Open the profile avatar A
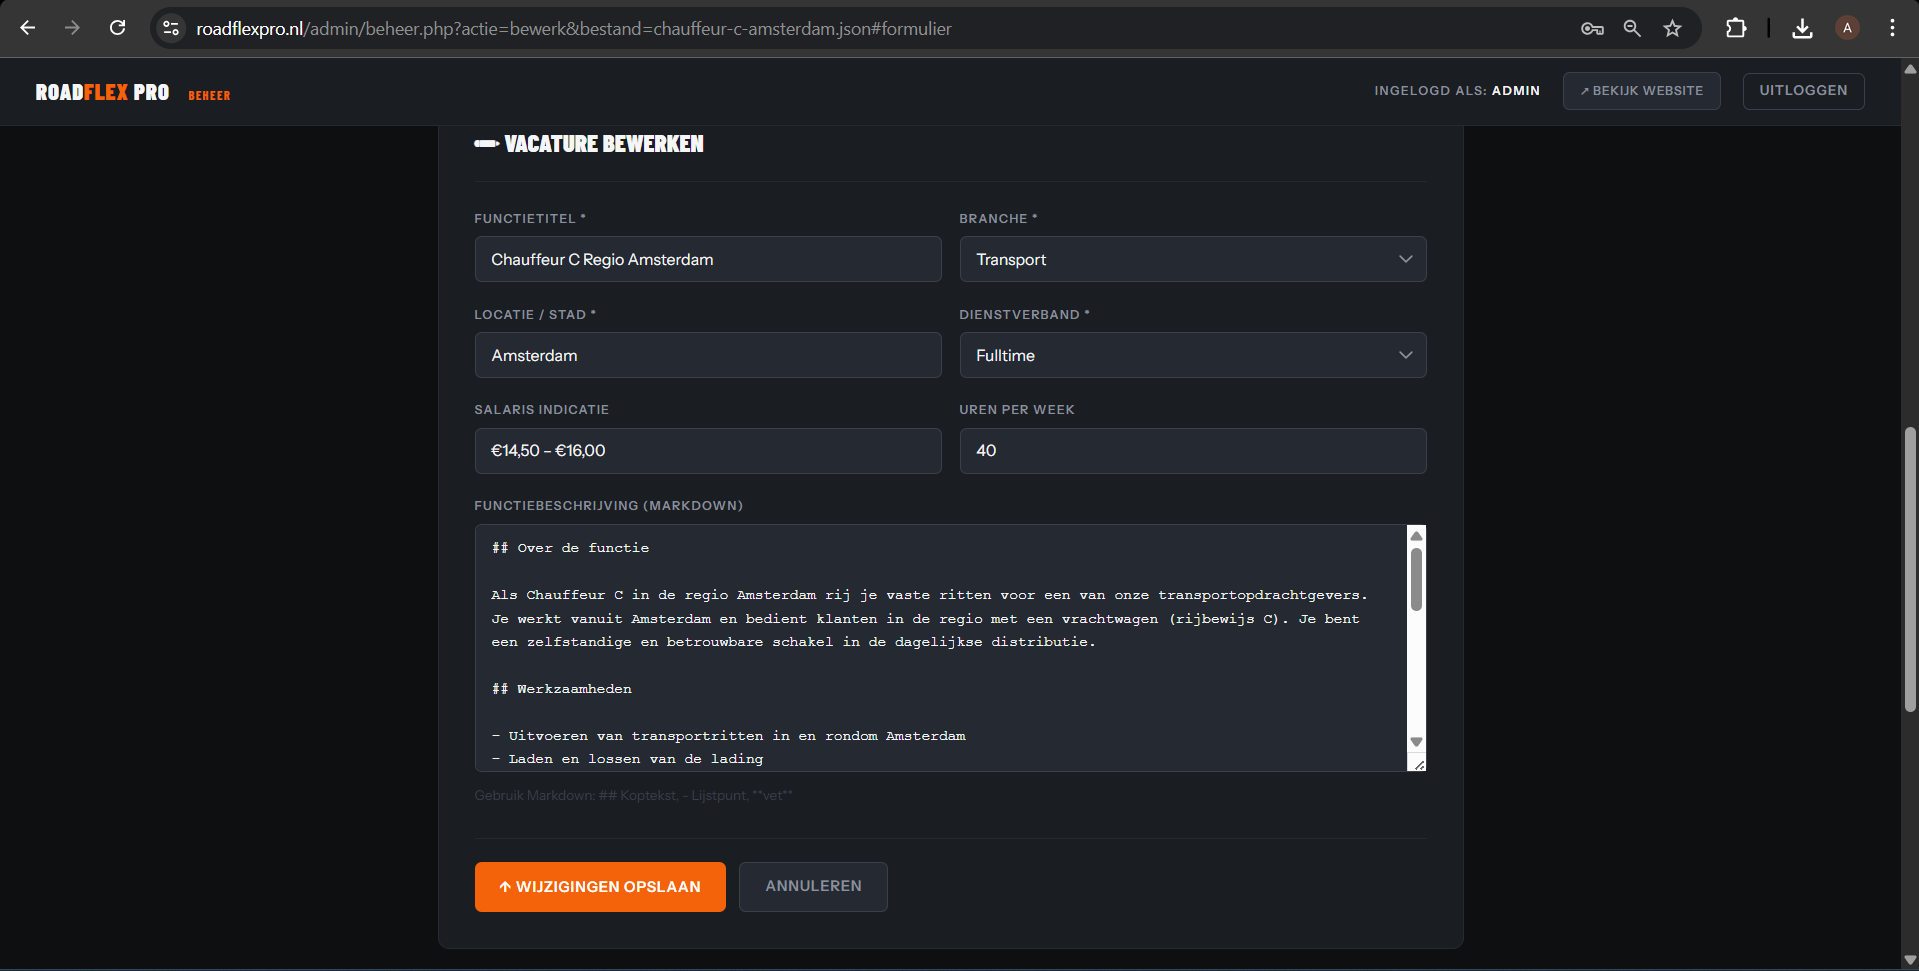Viewport: 1919px width, 971px height. point(1847,28)
